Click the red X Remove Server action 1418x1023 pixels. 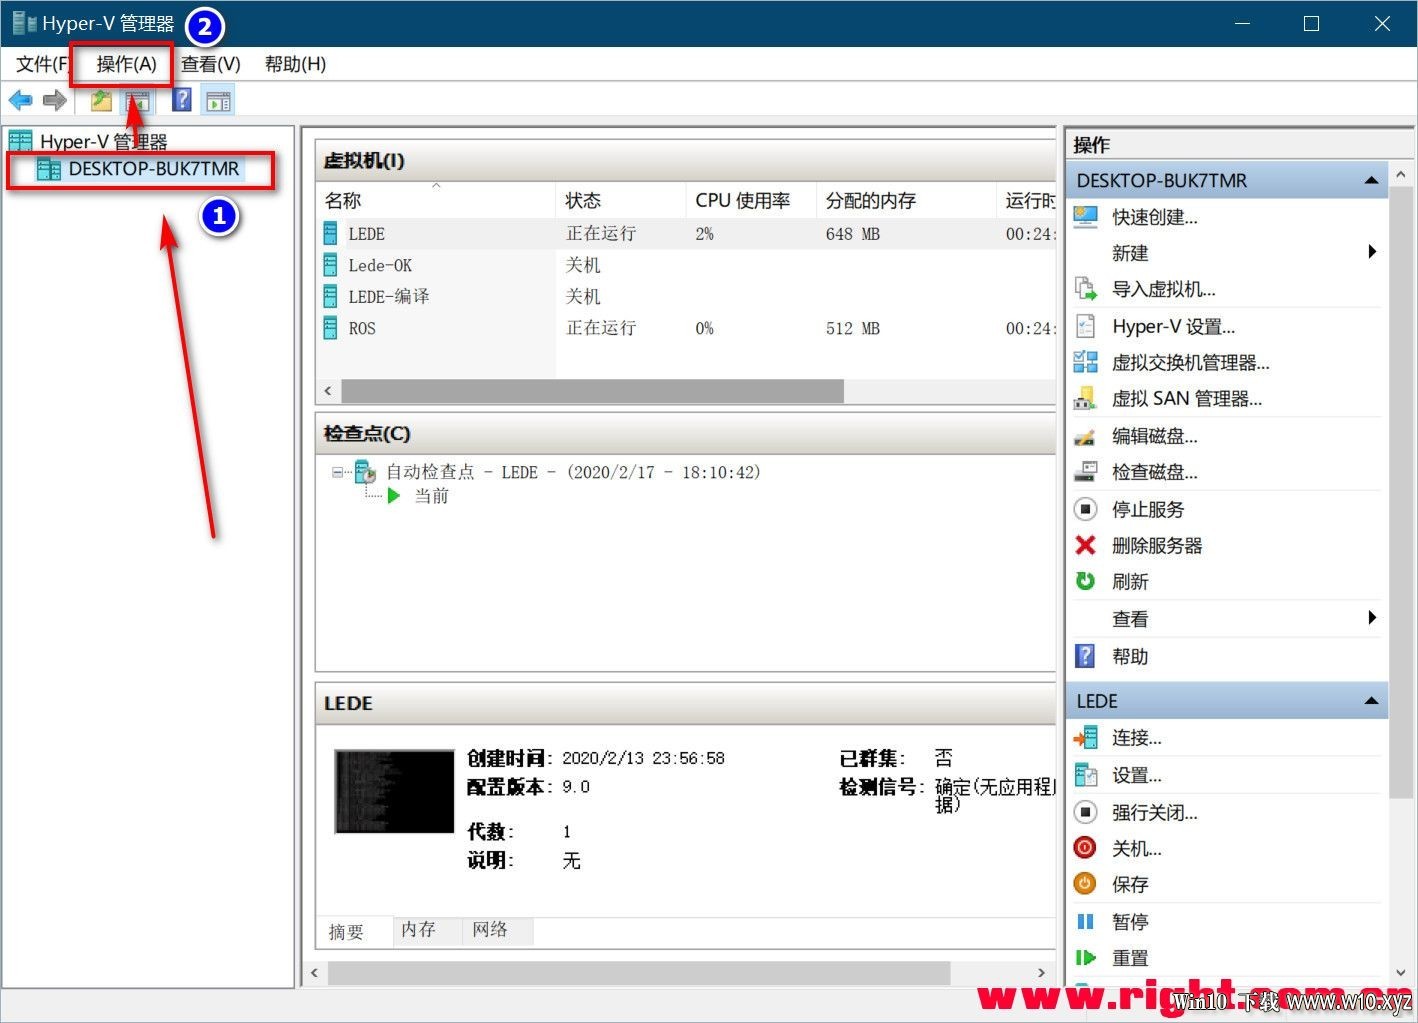(1085, 545)
